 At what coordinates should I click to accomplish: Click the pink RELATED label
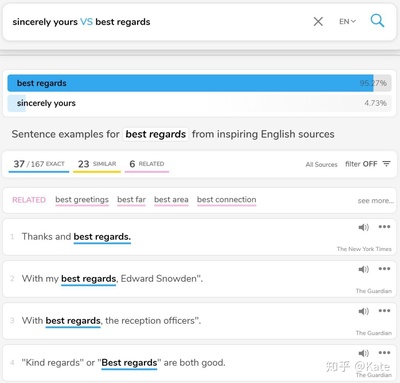(29, 200)
